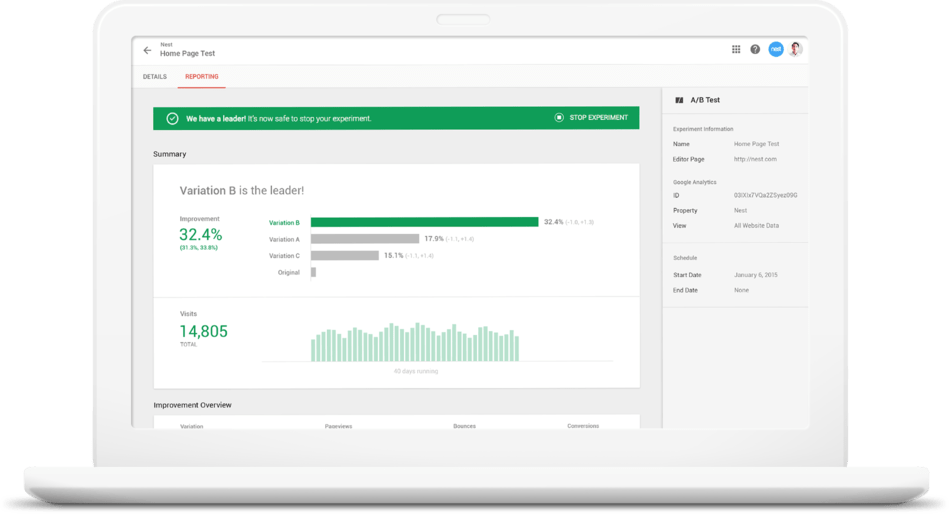The width and height of the screenshot is (949, 514).
Task: Select the 32.4% improvement value
Action: (200, 235)
